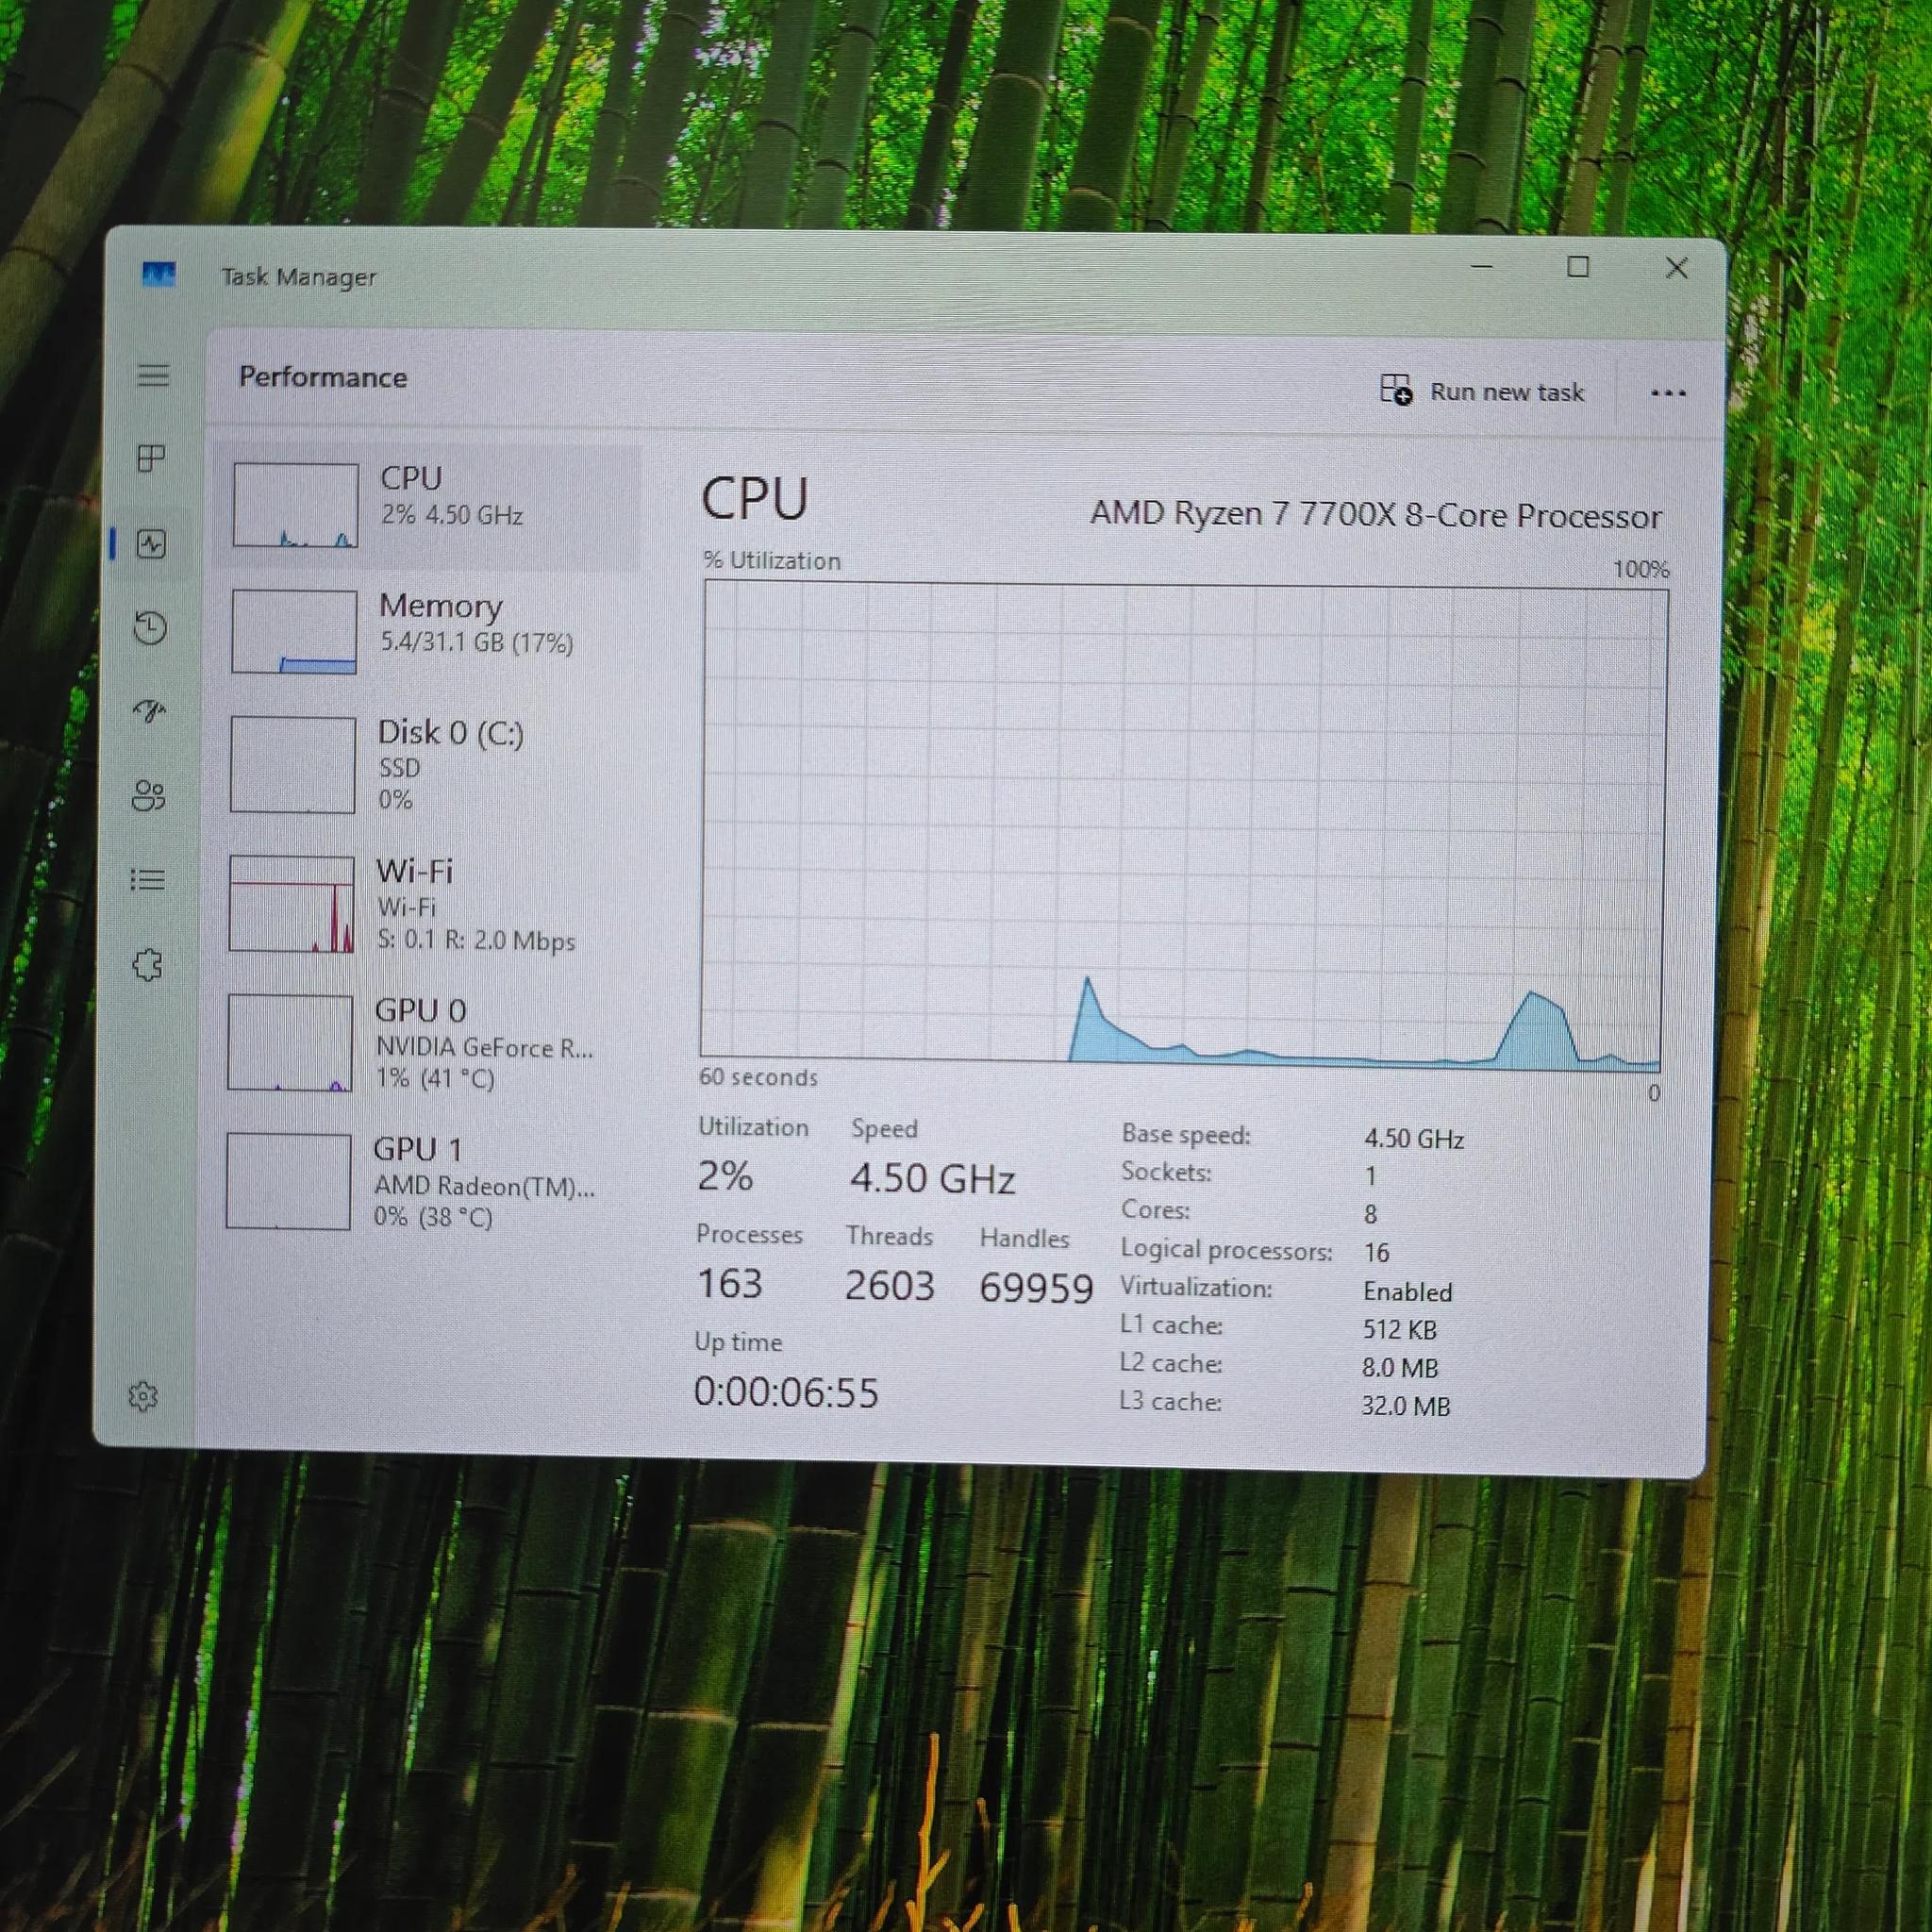Close the Task Manager window
1932x1932 pixels.
[x=1677, y=268]
